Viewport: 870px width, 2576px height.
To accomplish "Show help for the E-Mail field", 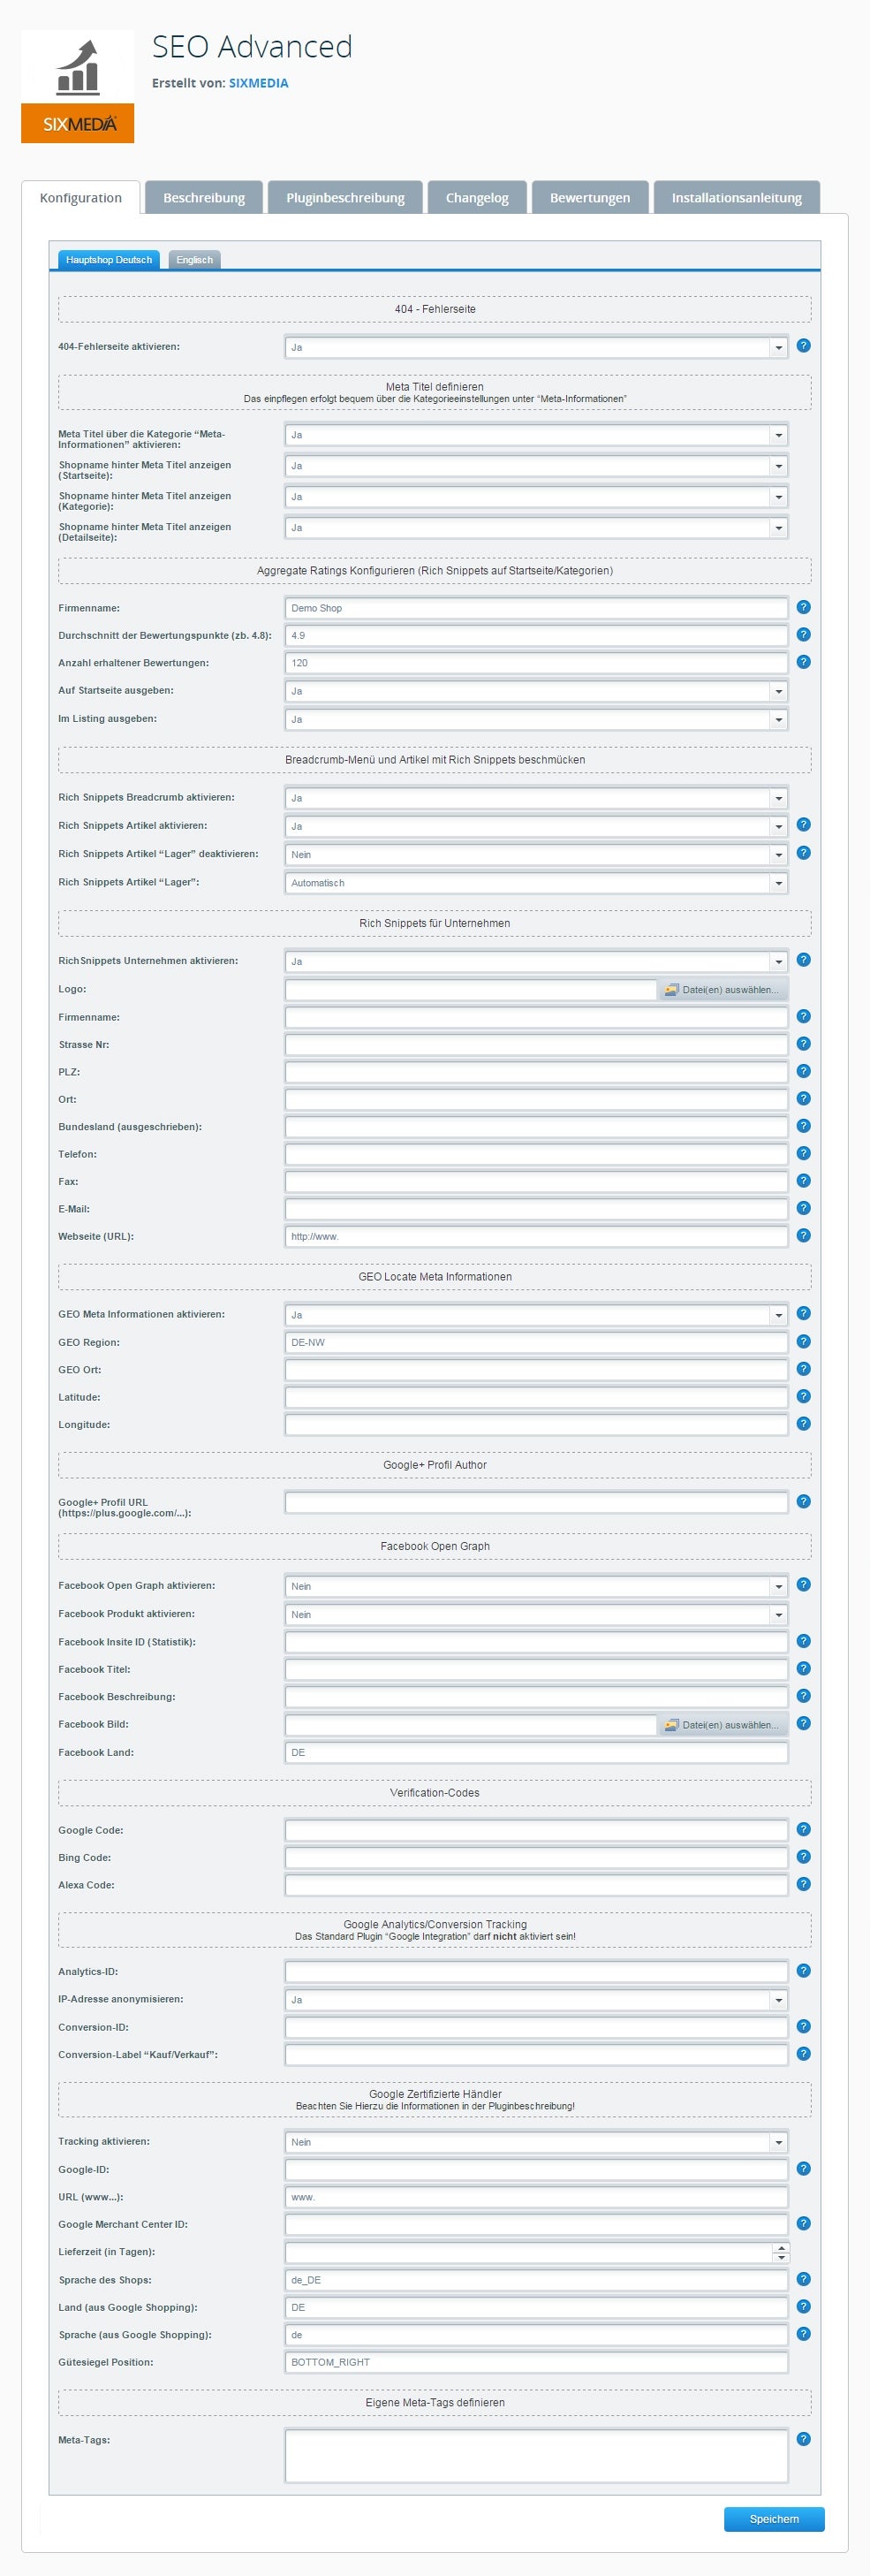I will (803, 1208).
